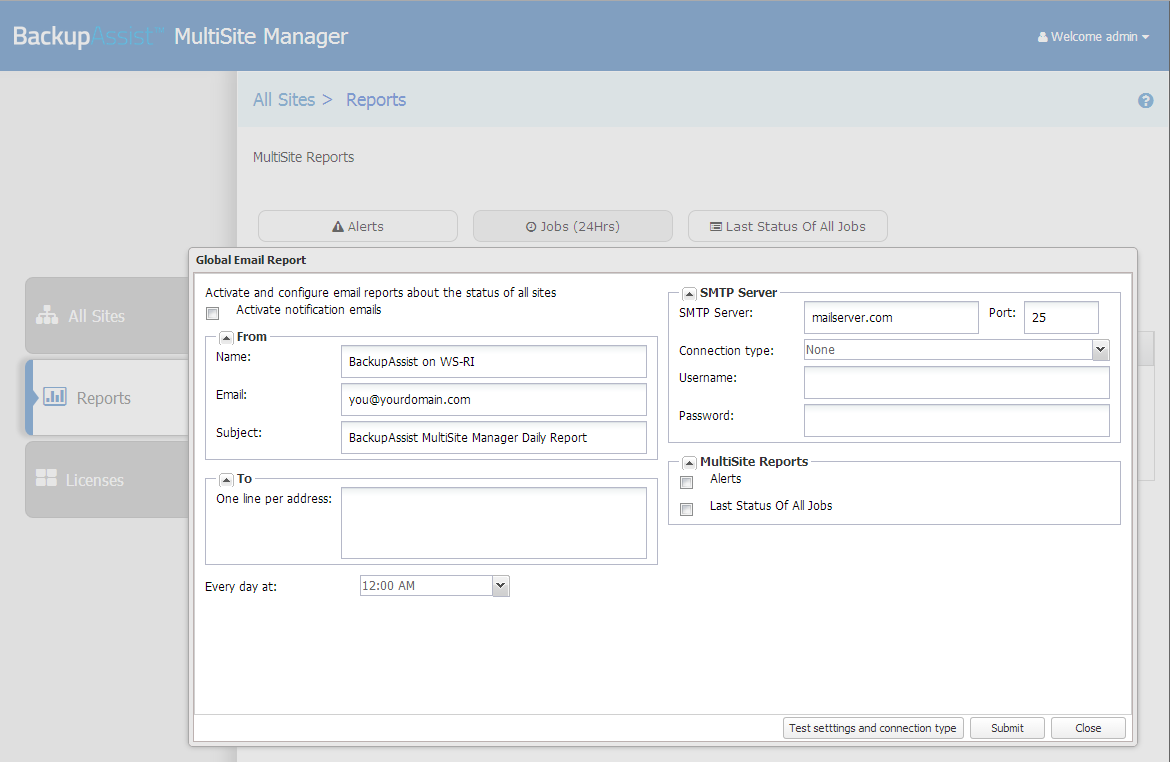1170x762 pixels.
Task: Click the Reports bar chart icon in sidebar
Action: (54, 396)
